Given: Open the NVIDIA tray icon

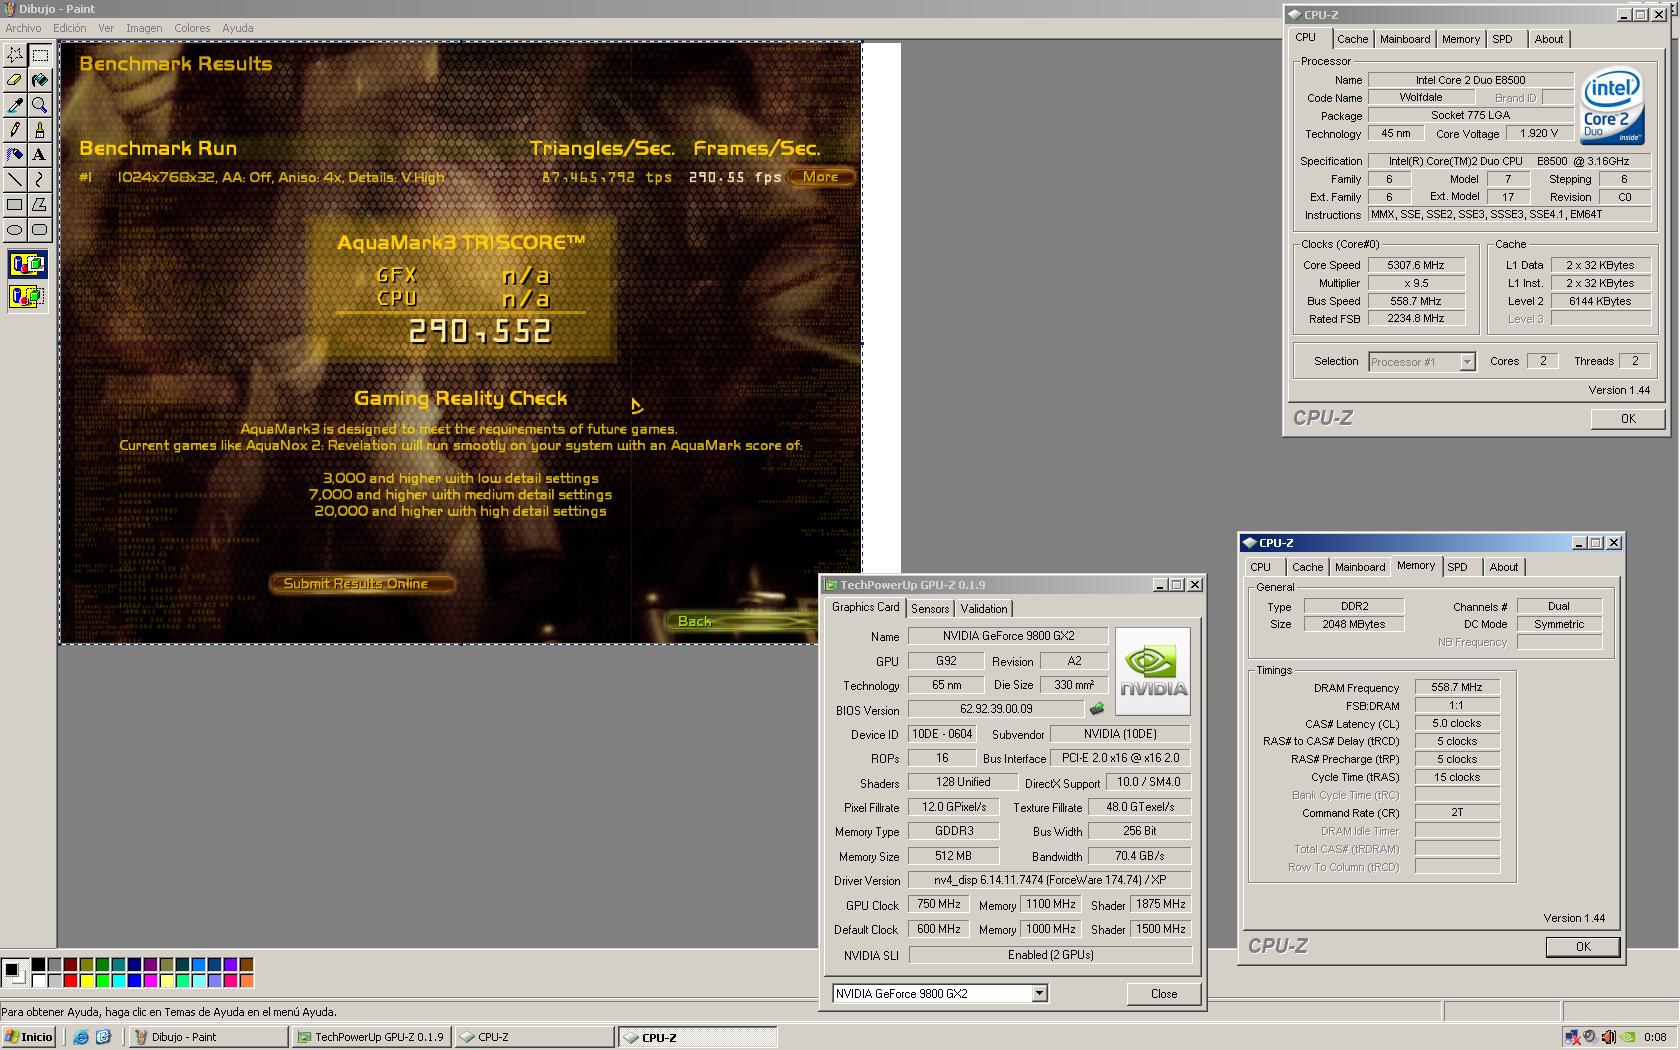Looking at the screenshot, I should (x=1627, y=1037).
